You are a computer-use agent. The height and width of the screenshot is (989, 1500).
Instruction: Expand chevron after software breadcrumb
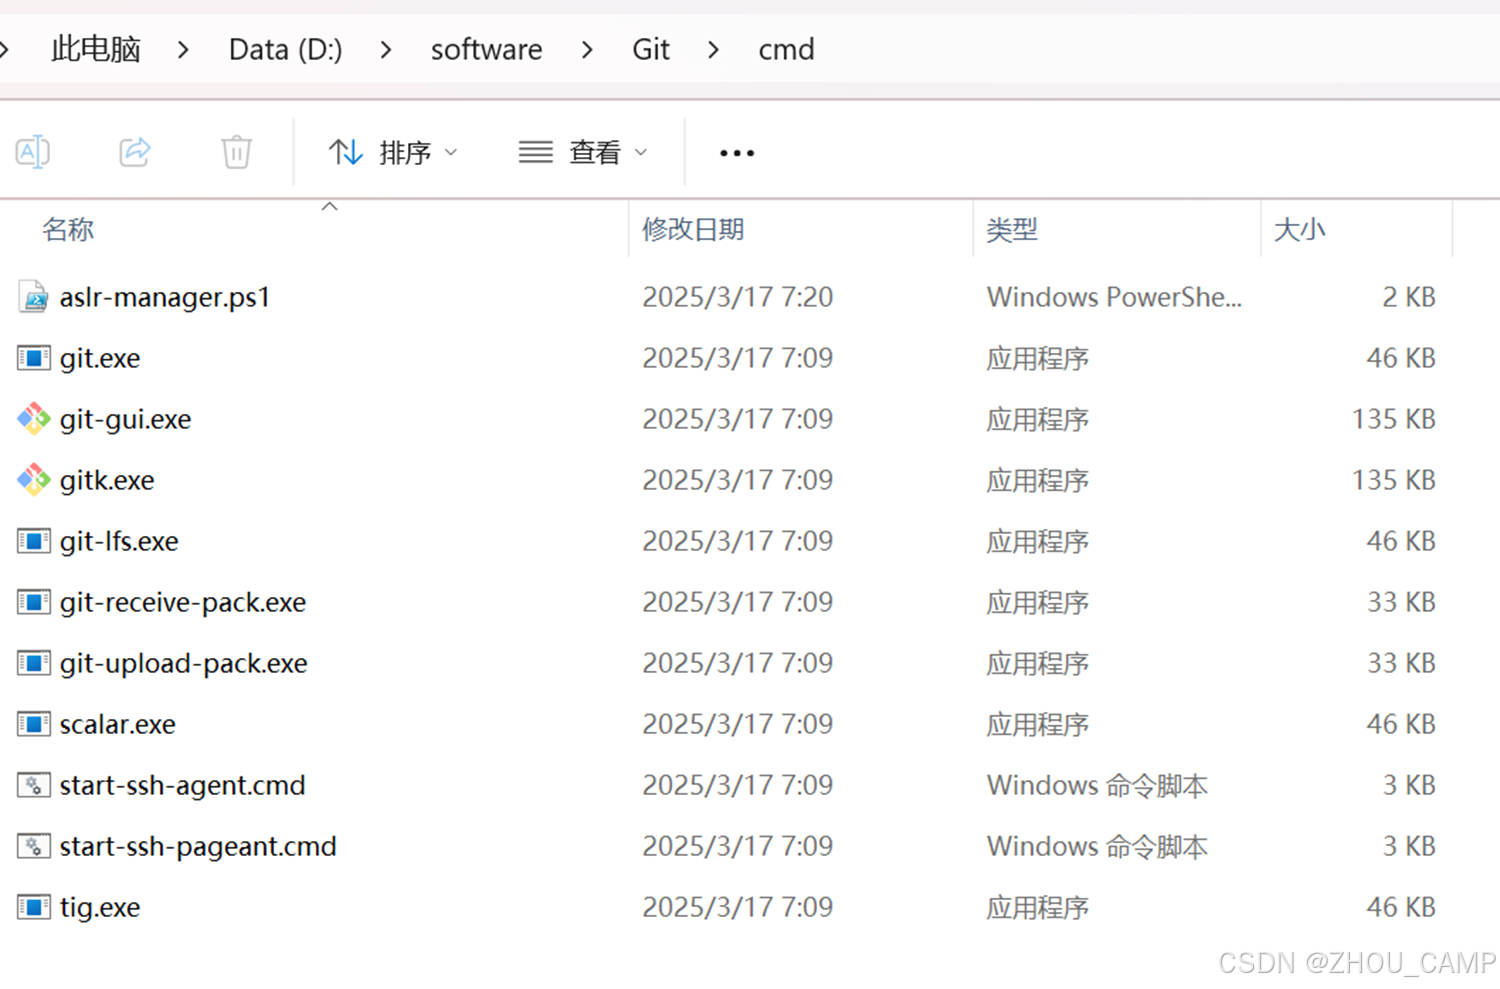click(x=587, y=49)
